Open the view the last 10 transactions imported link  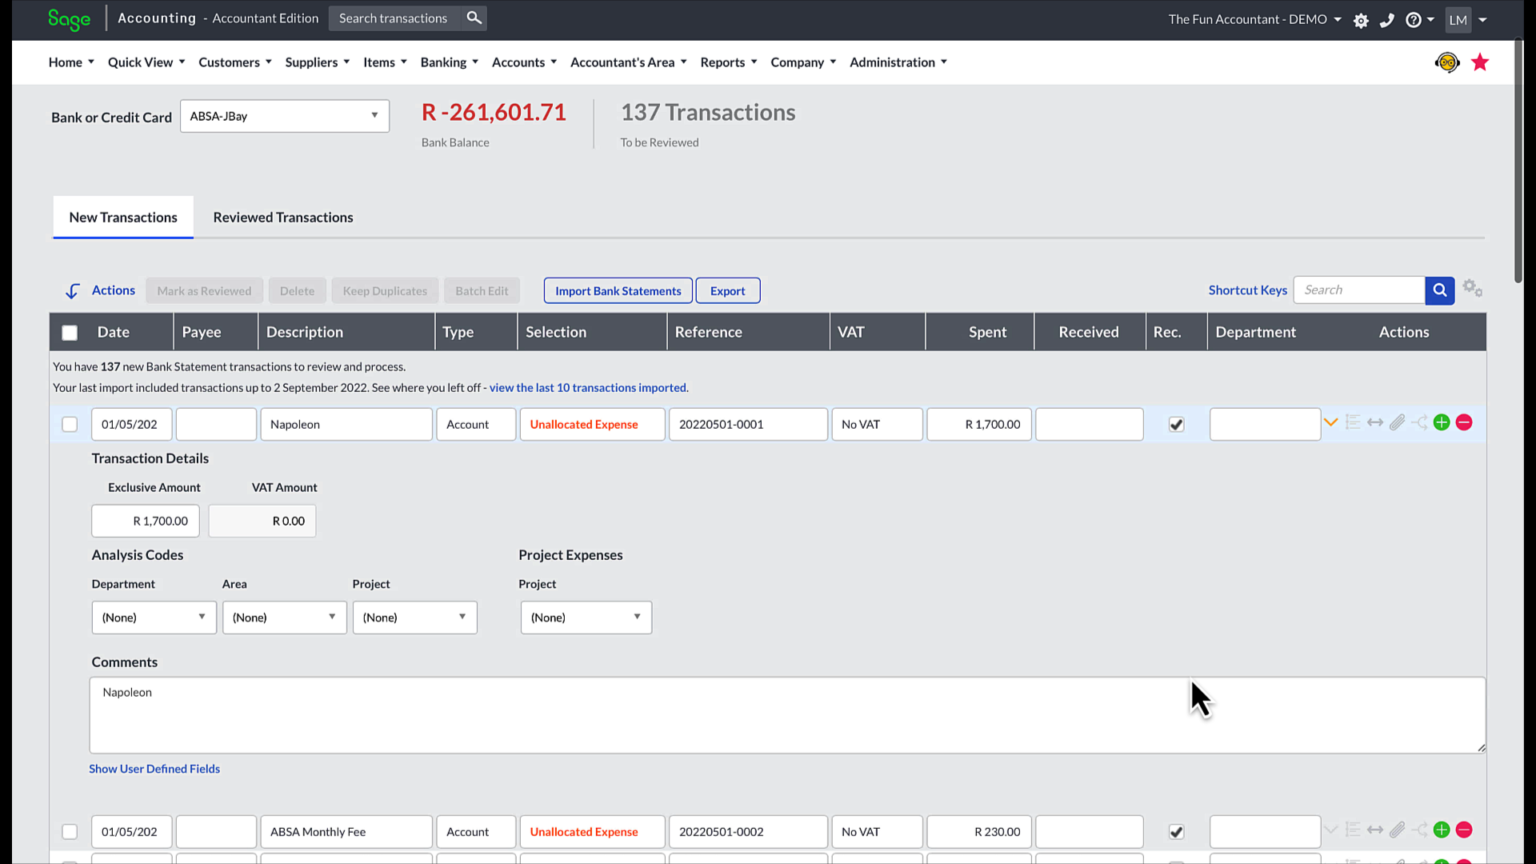[588, 387]
